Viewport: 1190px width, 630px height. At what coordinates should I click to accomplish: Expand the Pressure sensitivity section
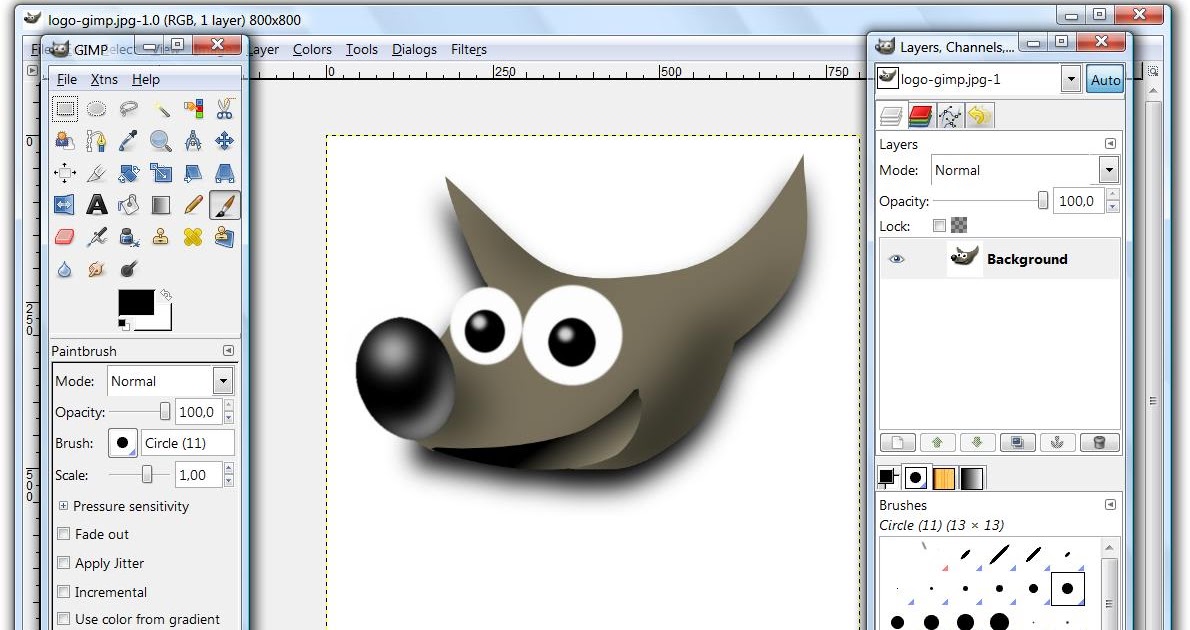(x=64, y=506)
